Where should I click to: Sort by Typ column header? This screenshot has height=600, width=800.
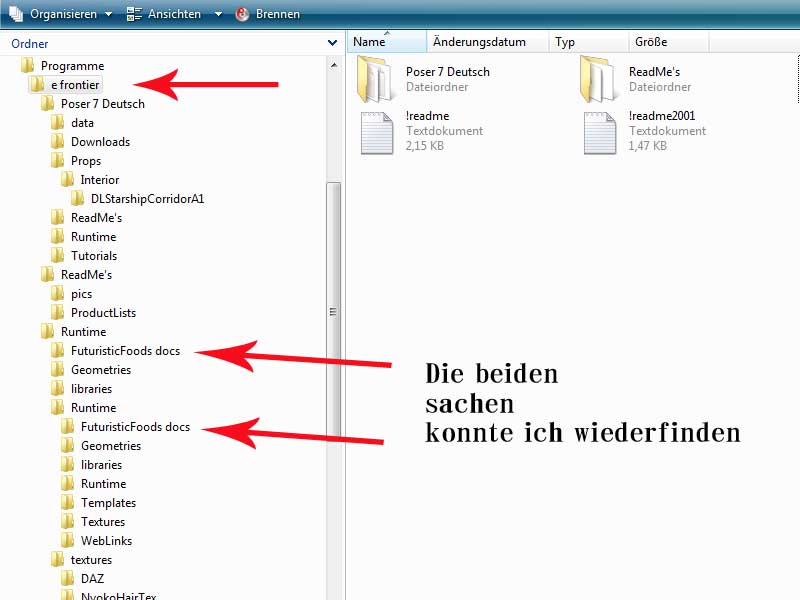tap(589, 42)
